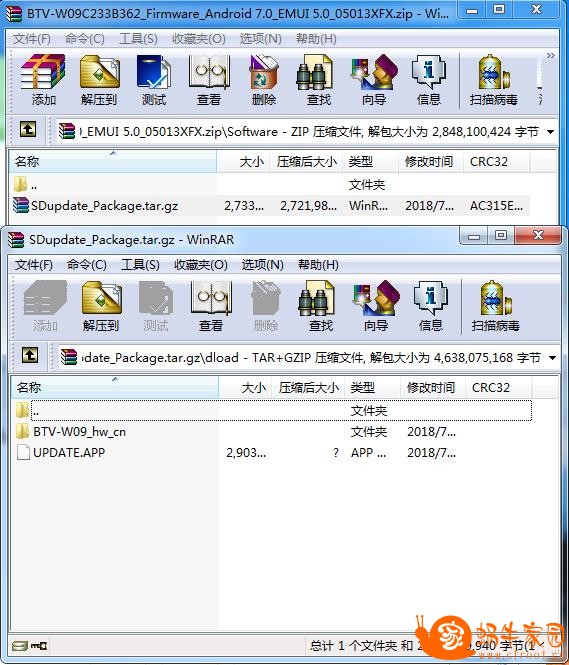Click 解压到 in SDupdate_Package window

coord(101,306)
